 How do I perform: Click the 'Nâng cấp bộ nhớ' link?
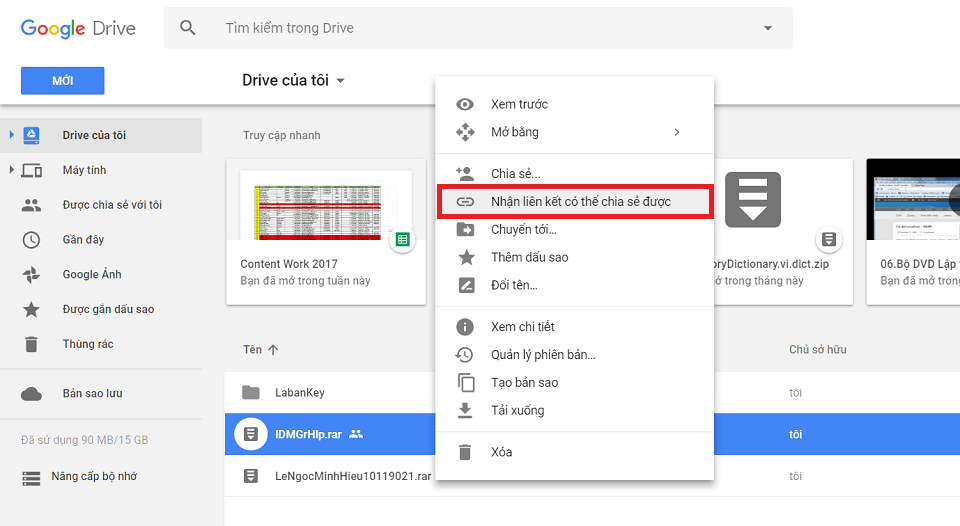[x=94, y=476]
